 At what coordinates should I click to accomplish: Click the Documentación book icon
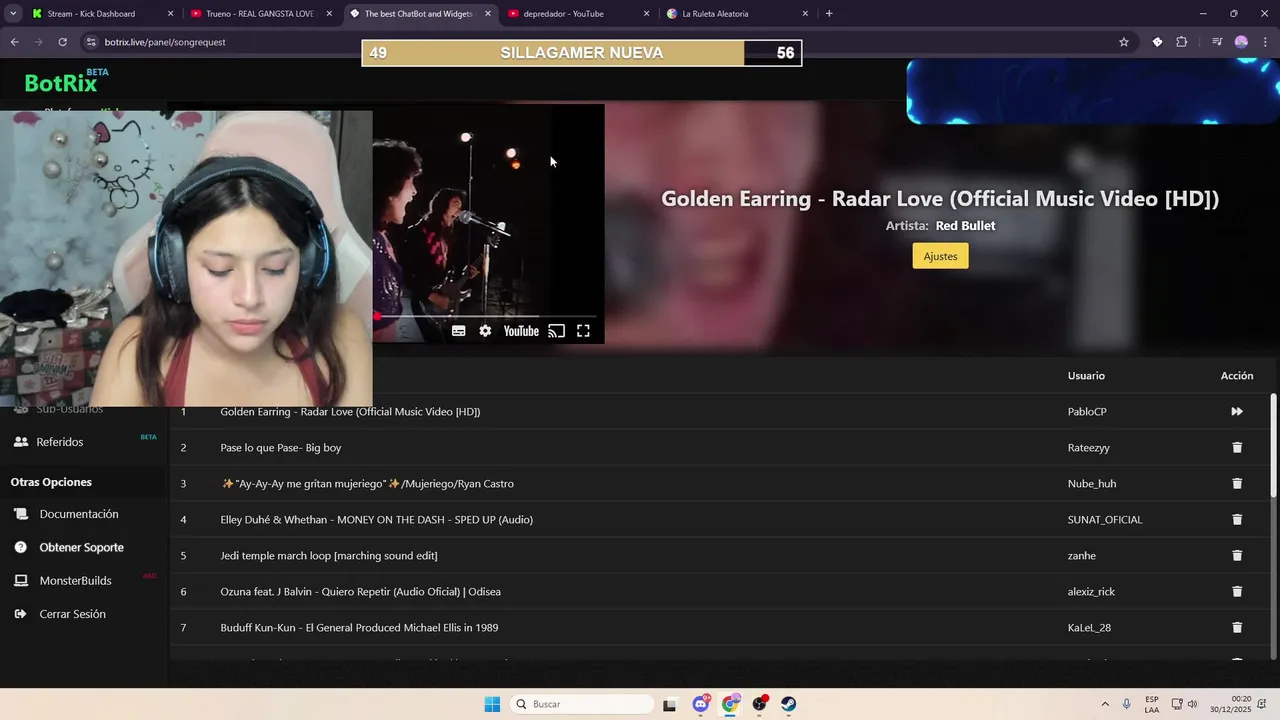21,514
